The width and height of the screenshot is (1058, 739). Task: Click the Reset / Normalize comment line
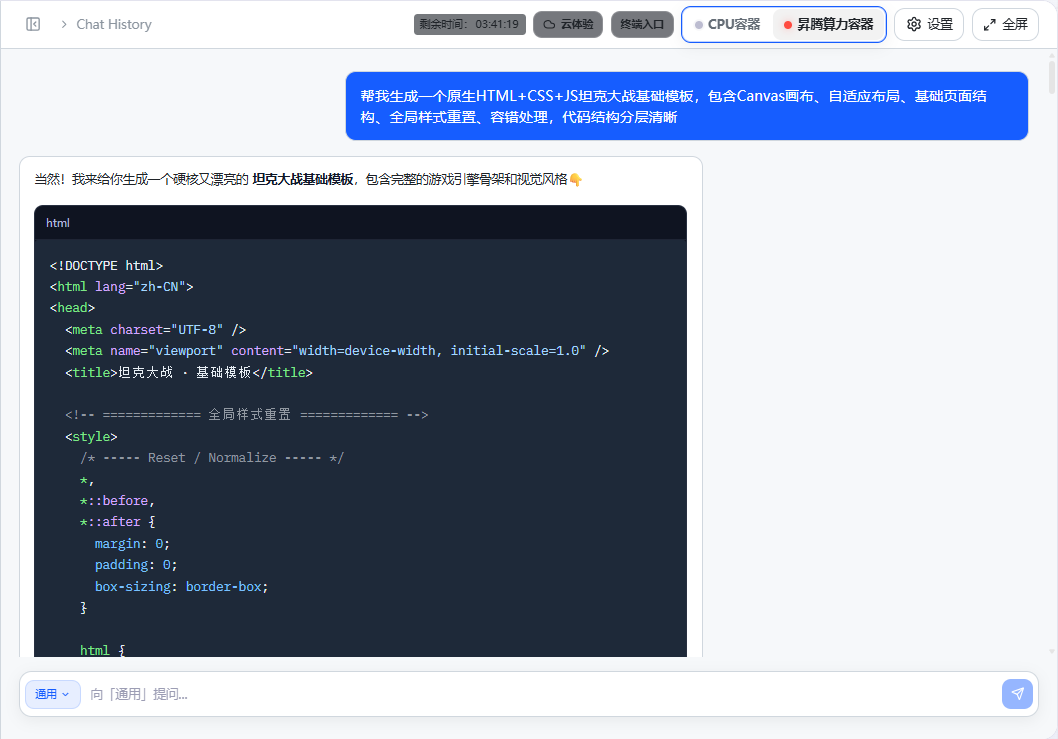[213, 458]
